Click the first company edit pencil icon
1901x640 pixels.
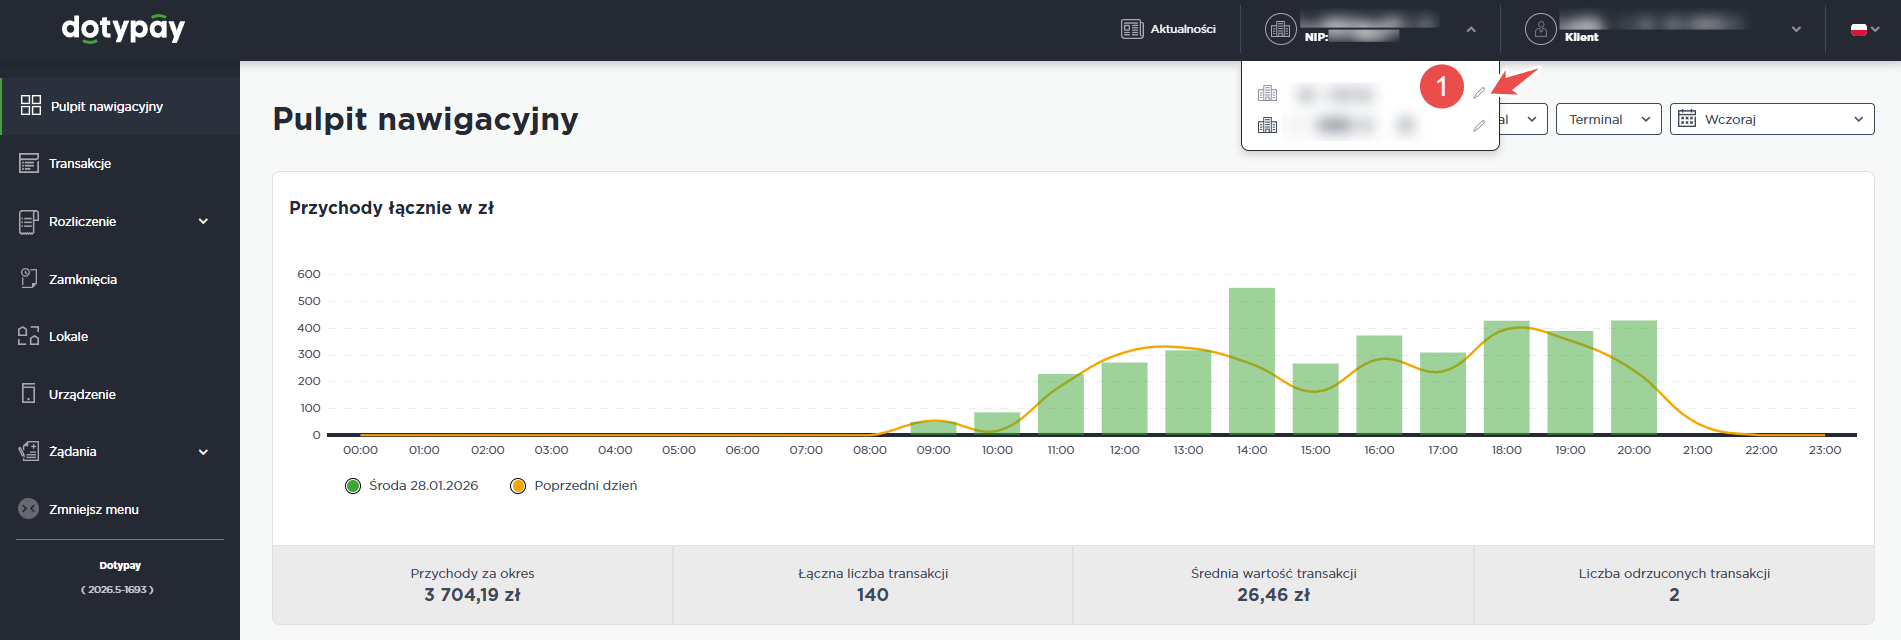1479,93
